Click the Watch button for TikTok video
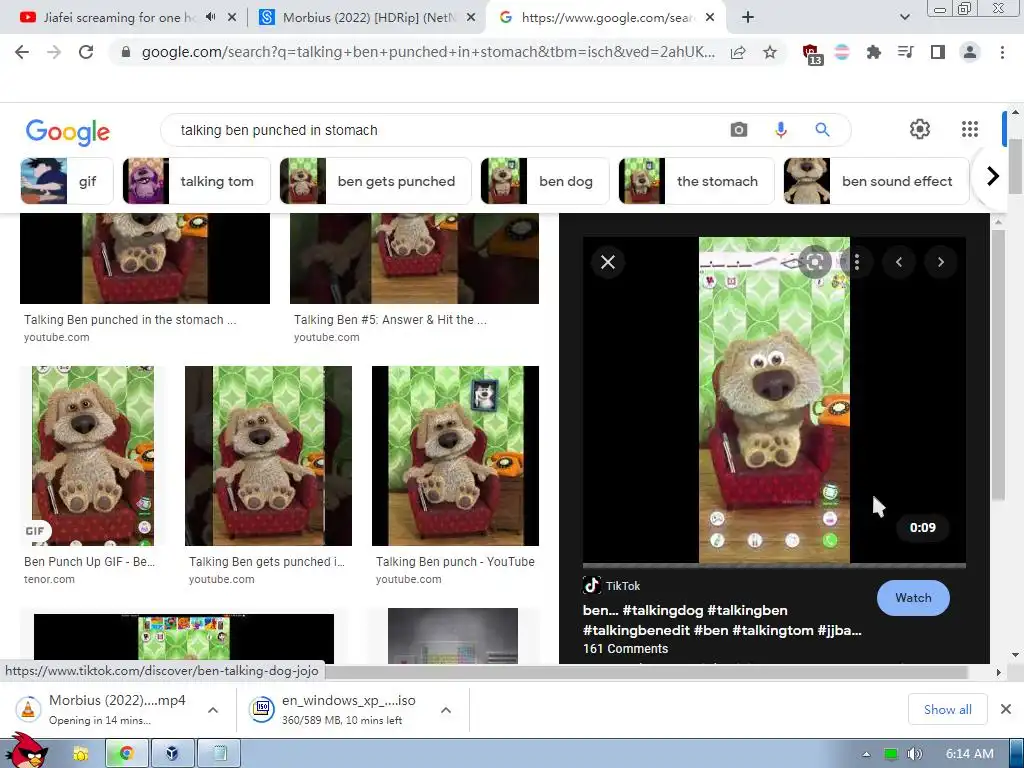The image size is (1024, 768). pyautogui.click(x=913, y=598)
